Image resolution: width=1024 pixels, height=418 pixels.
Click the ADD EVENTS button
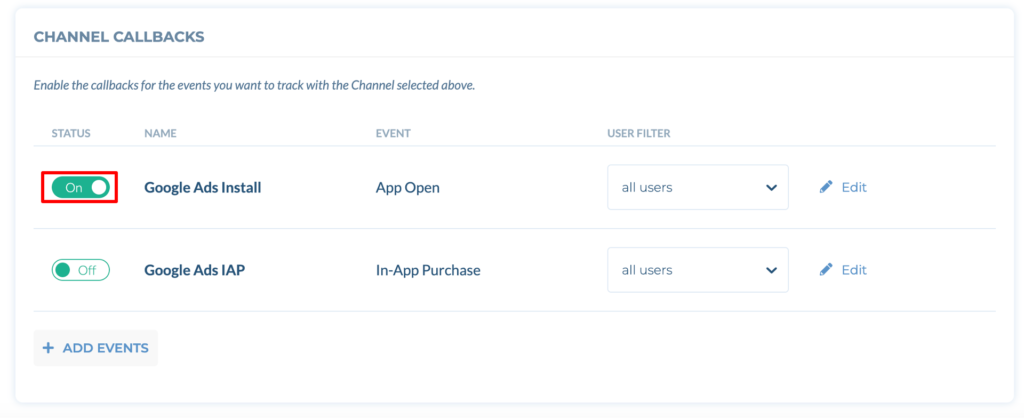(x=95, y=348)
